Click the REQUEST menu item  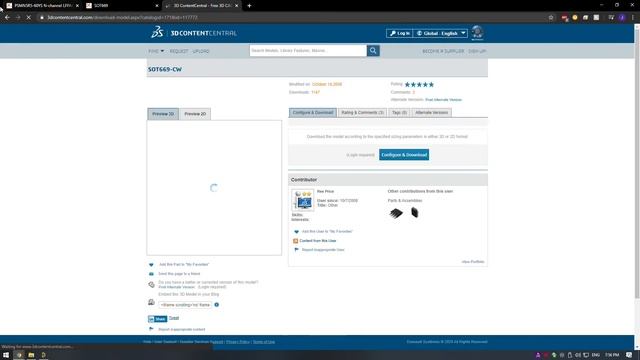click(179, 51)
